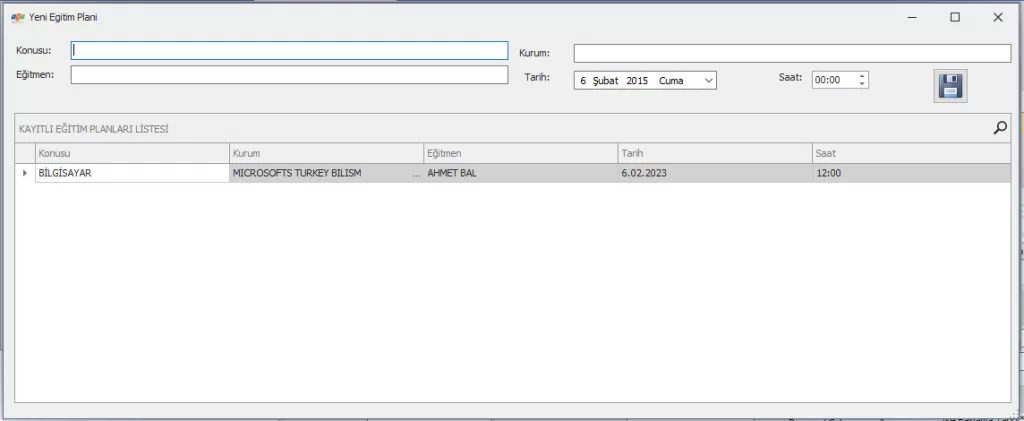Decrease Saat with the down arrow
Image resolution: width=1024 pixels, height=421 pixels.
tap(862, 84)
